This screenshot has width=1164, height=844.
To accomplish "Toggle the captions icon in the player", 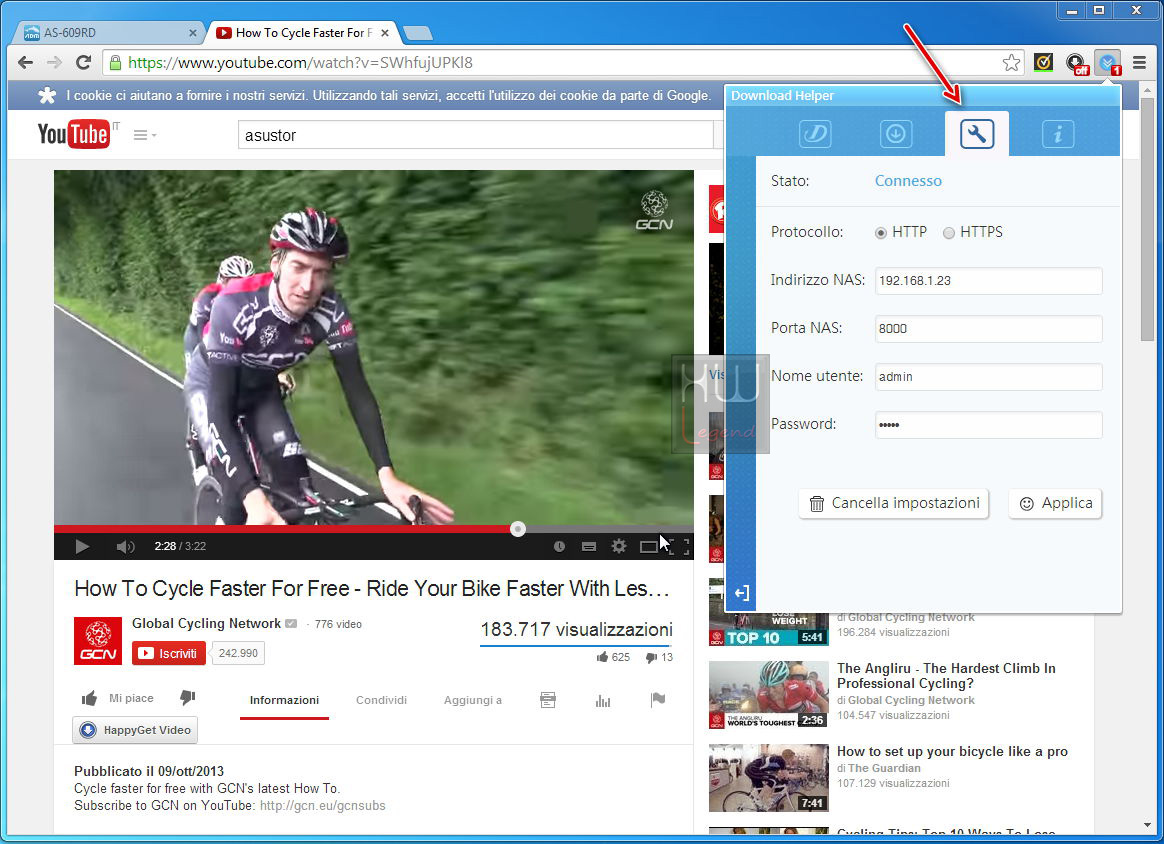I will click(589, 546).
